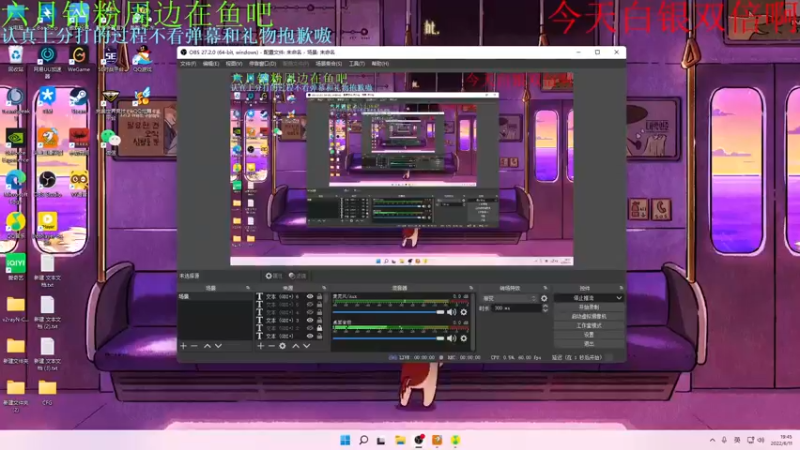Click the 桌面音频 volume slider
This screenshot has height=450, width=800.
pyautogui.click(x=389, y=338)
